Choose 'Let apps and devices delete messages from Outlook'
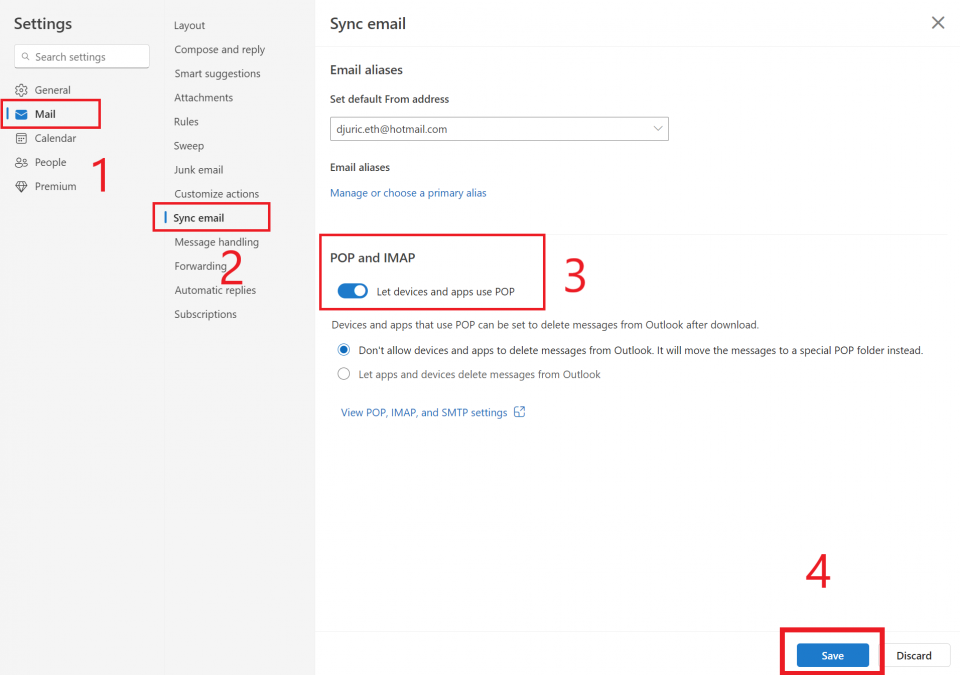 coord(343,373)
